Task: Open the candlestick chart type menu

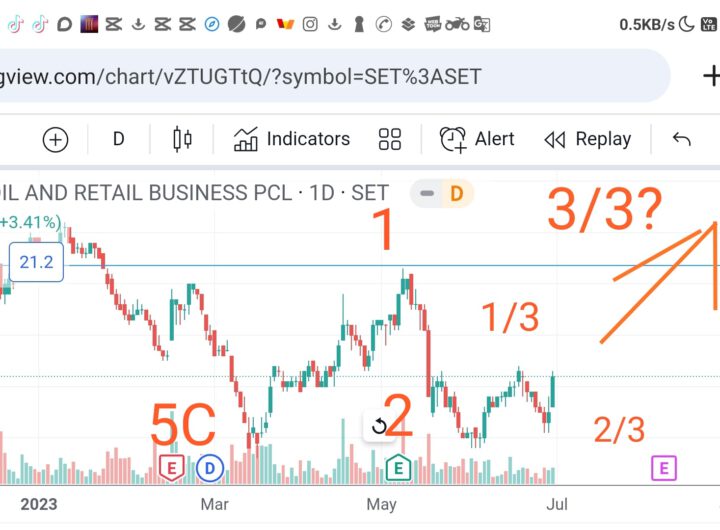Action: (x=182, y=139)
